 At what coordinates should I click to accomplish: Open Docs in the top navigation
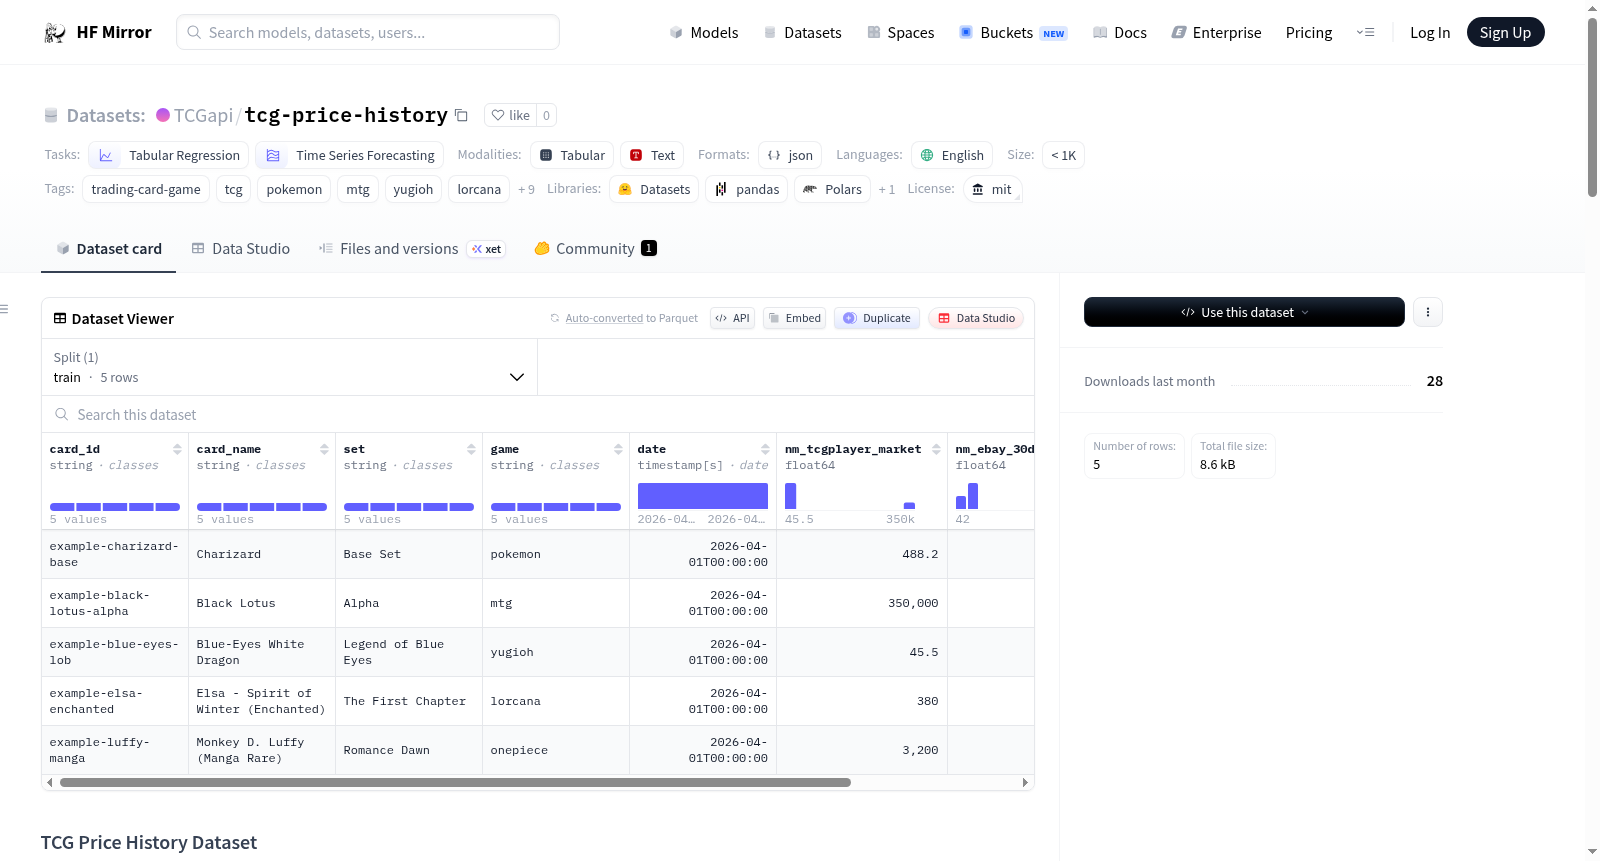point(1119,33)
